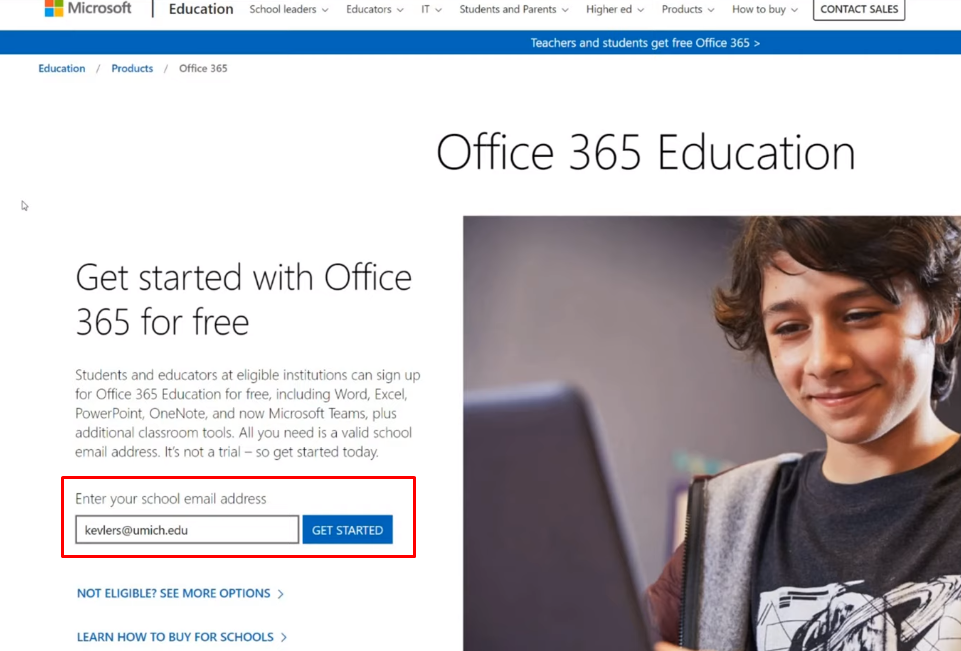Go to Education breadcrumb

tap(62, 69)
